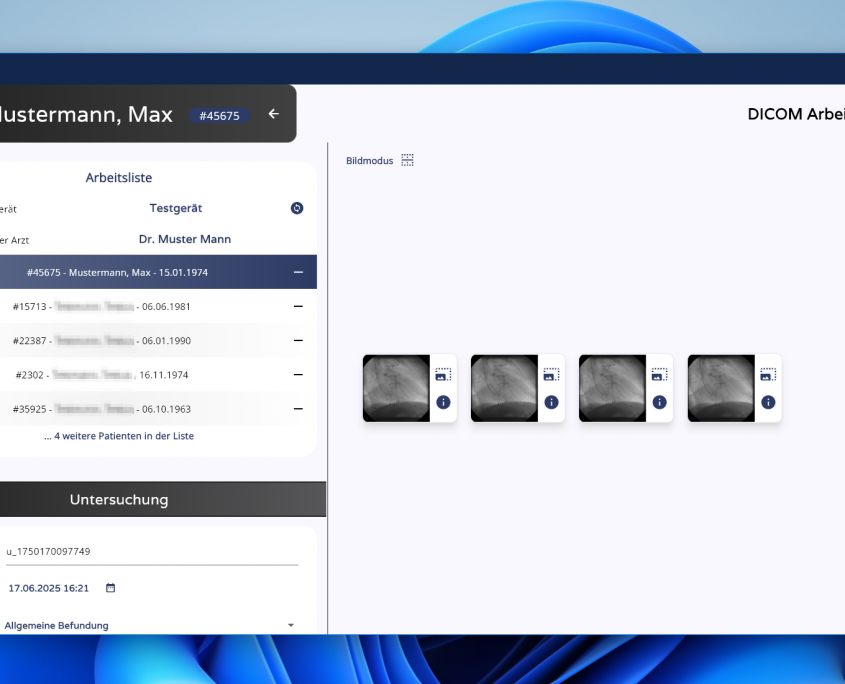Open info for the fourth X-ray thumbnail
Screen dimensions: 845x684
point(767,401)
